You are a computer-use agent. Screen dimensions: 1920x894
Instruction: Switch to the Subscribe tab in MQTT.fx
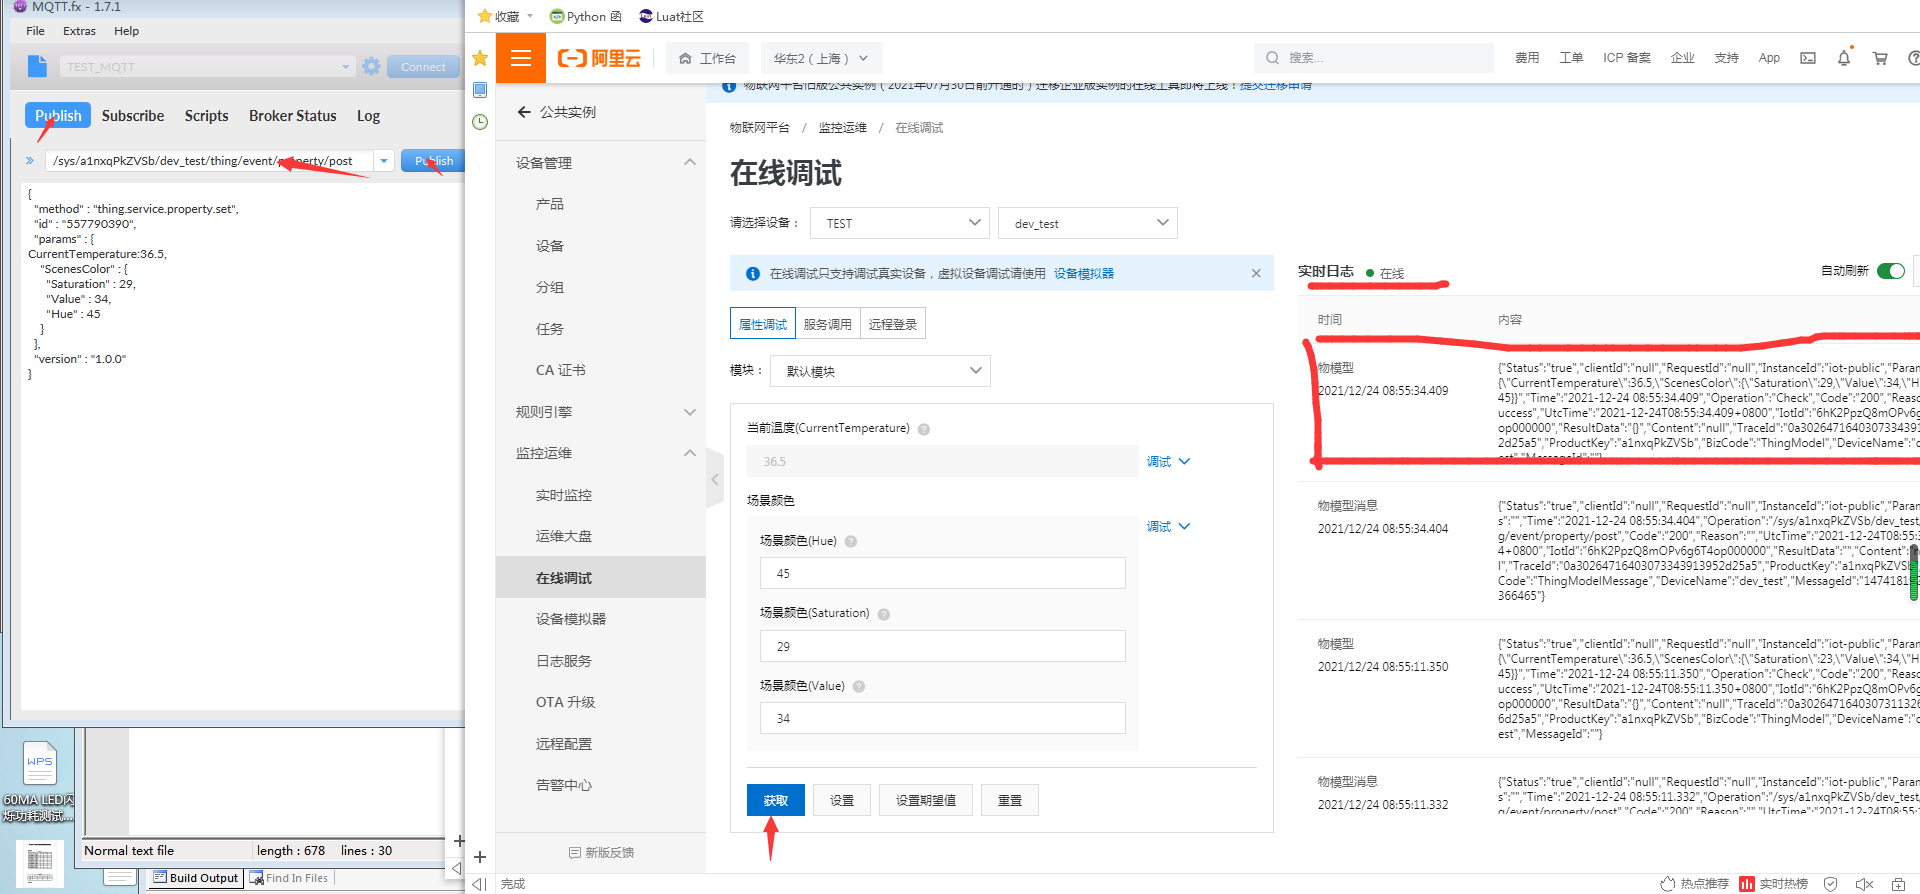133,116
